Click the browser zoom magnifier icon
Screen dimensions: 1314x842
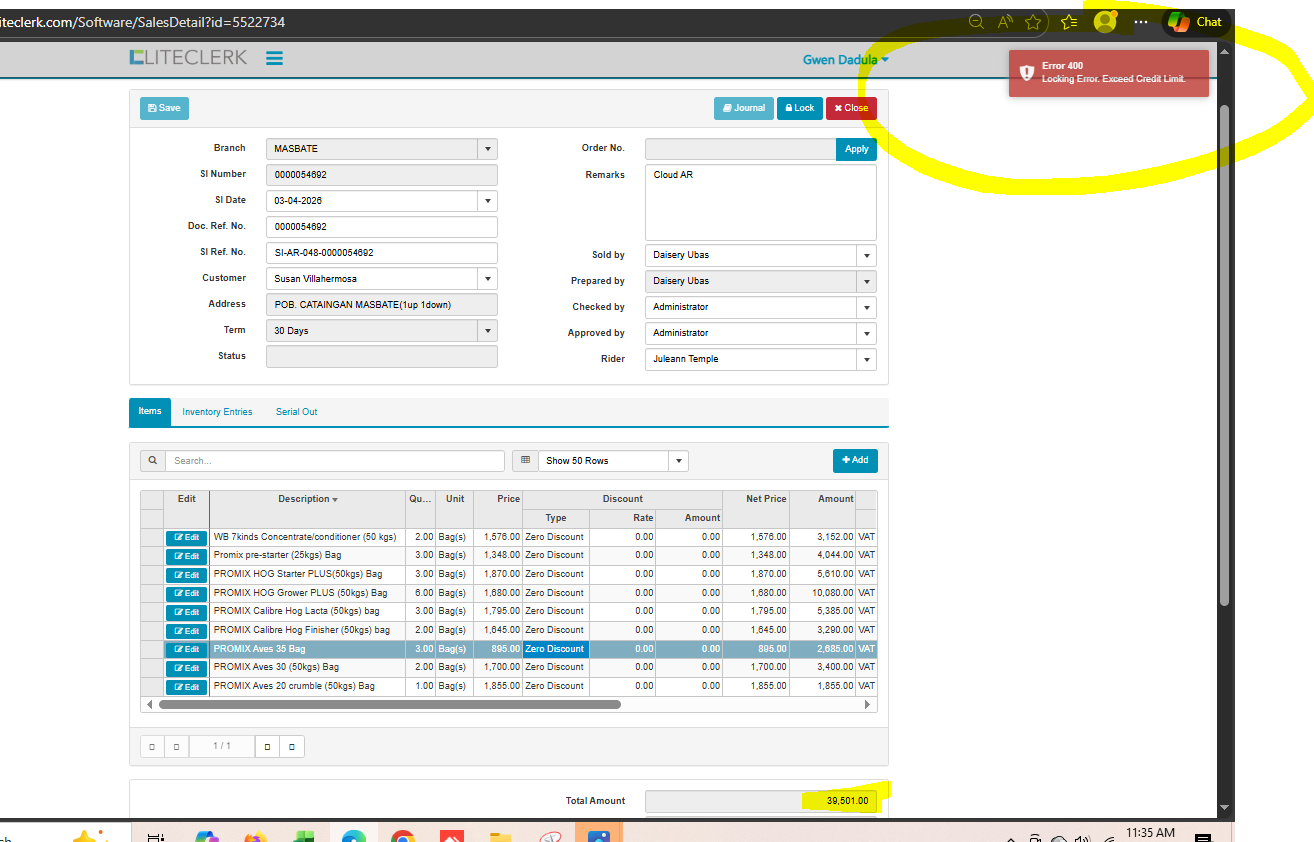coord(976,22)
